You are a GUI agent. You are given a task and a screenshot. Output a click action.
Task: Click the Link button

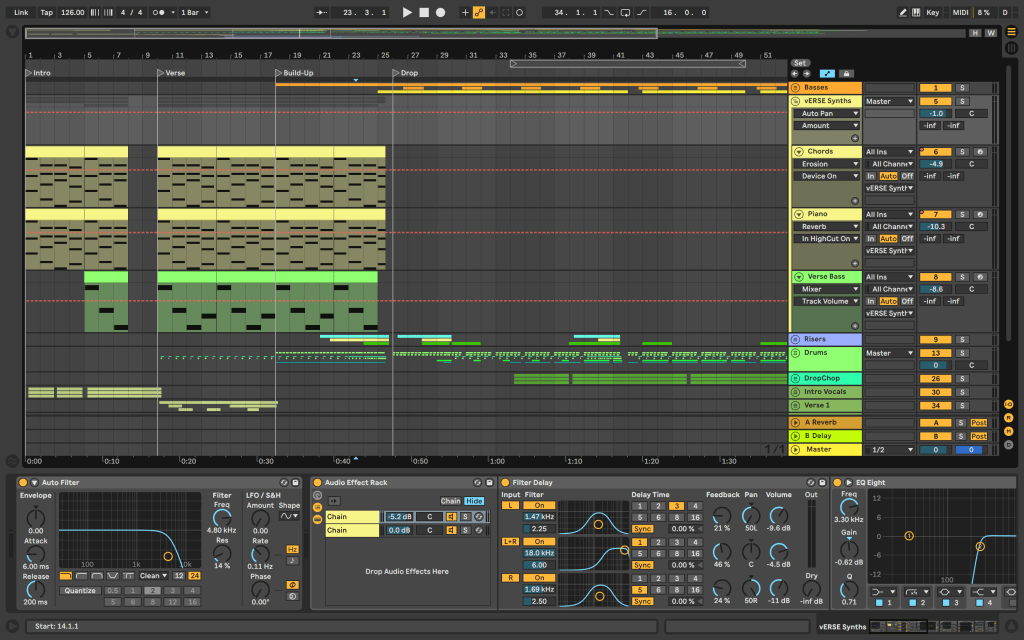tap(21, 12)
